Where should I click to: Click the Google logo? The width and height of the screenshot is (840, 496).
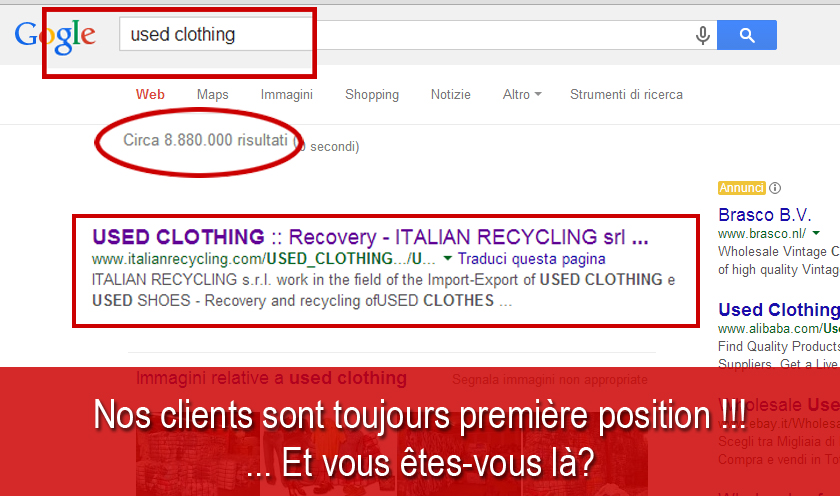[x=55, y=36]
